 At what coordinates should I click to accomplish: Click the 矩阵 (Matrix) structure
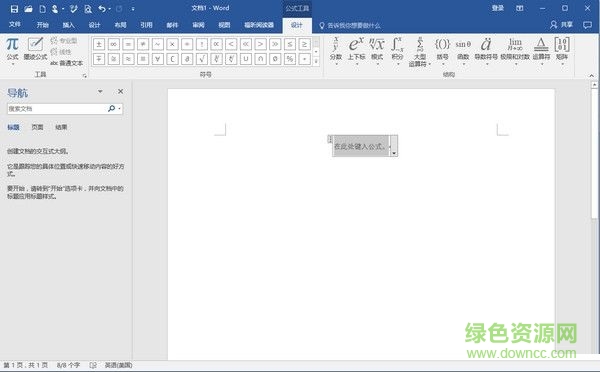(x=562, y=51)
